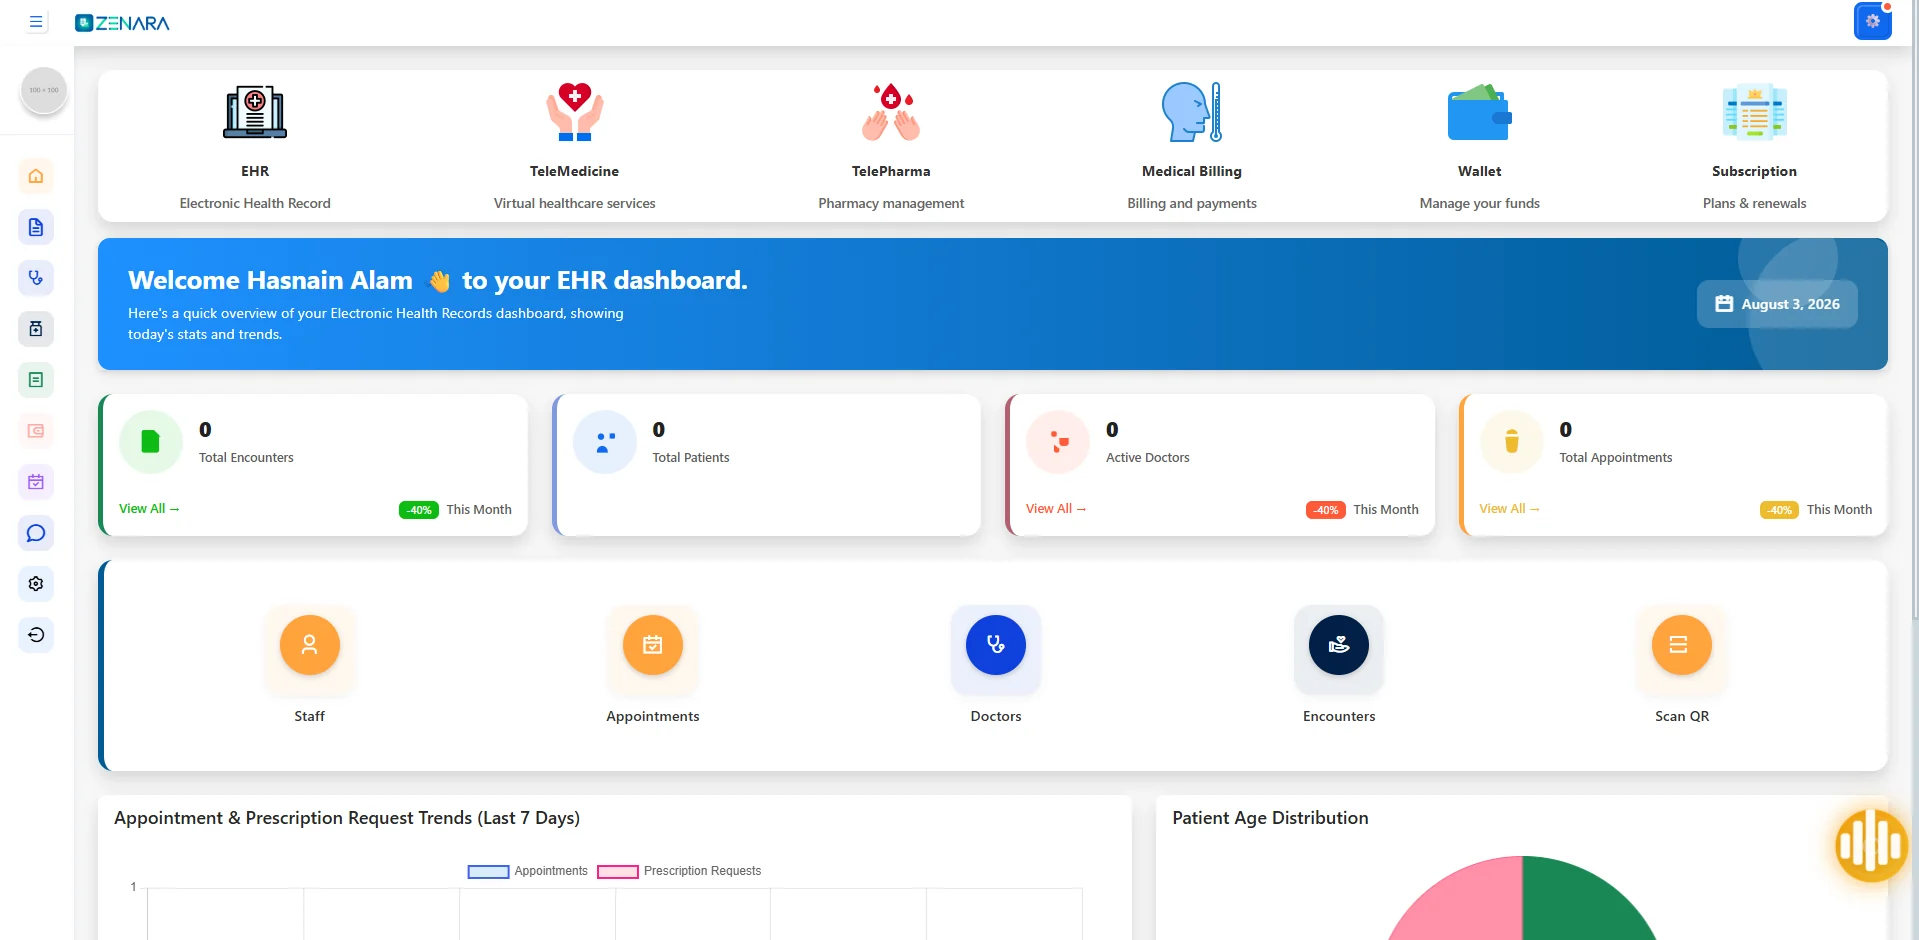Open settings gear in top right

pos(1872,21)
